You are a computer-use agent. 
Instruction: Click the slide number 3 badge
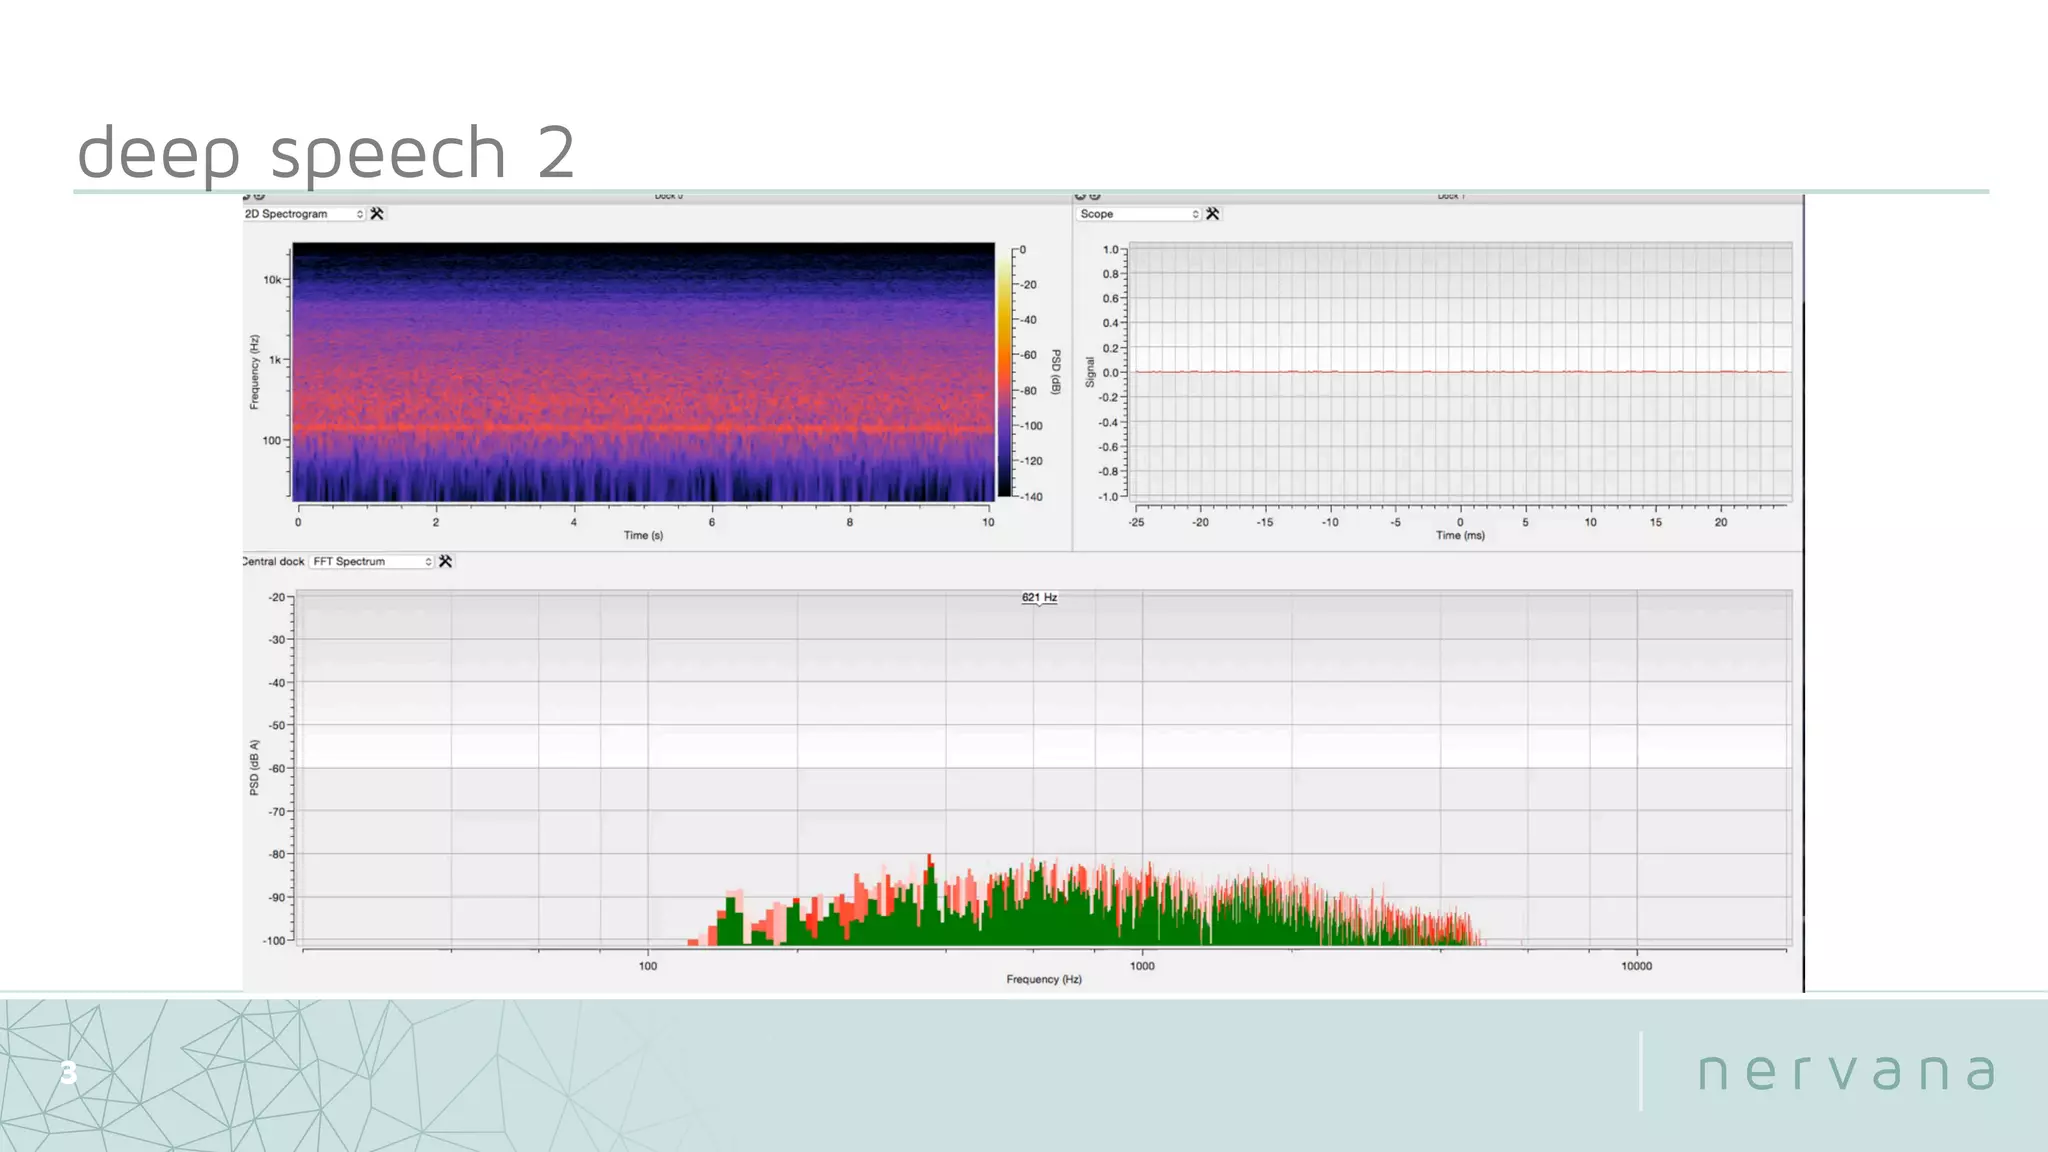pyautogui.click(x=68, y=1073)
